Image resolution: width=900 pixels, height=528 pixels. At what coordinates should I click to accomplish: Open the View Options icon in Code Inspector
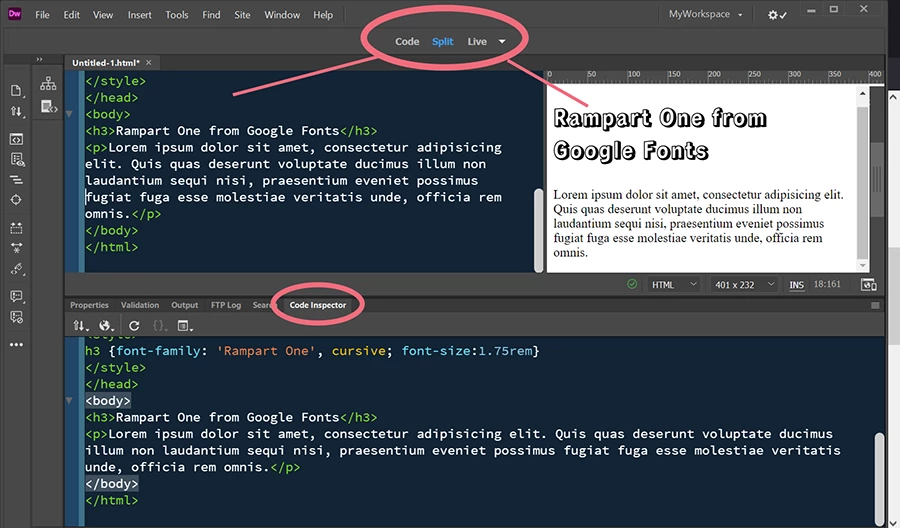point(185,326)
